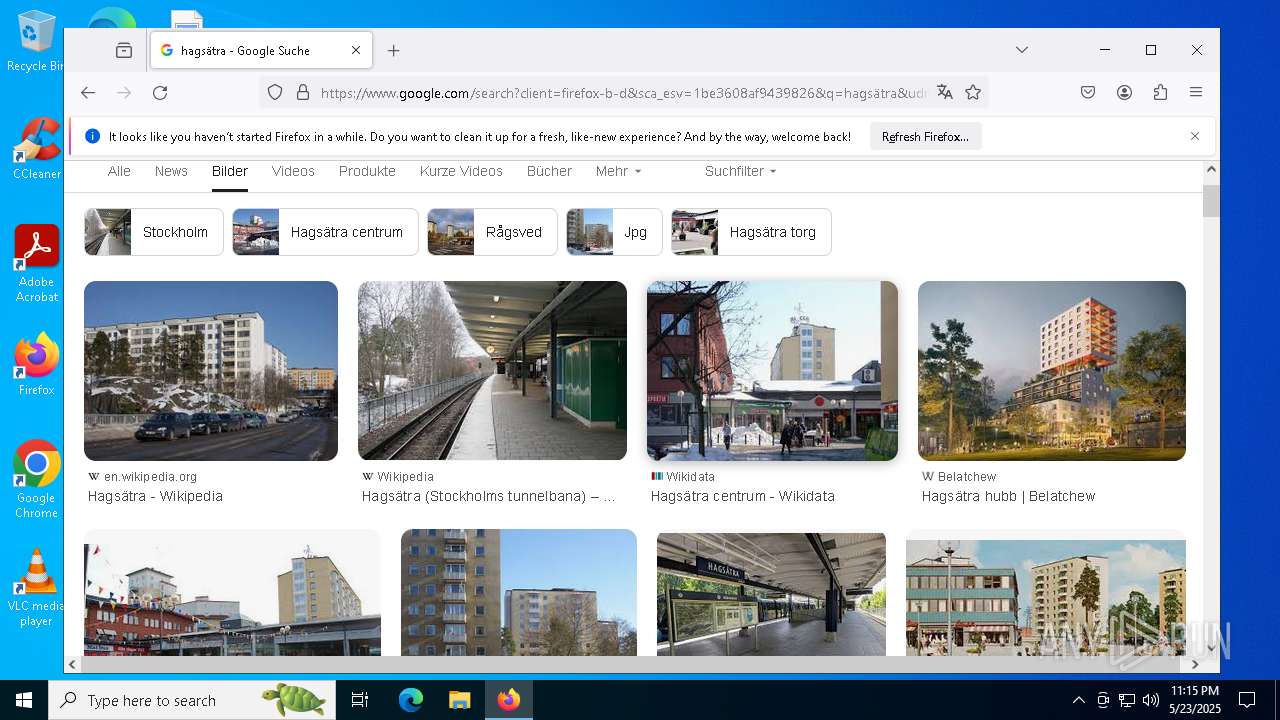
Task: Click the site padlock security icon
Action: click(x=303, y=93)
